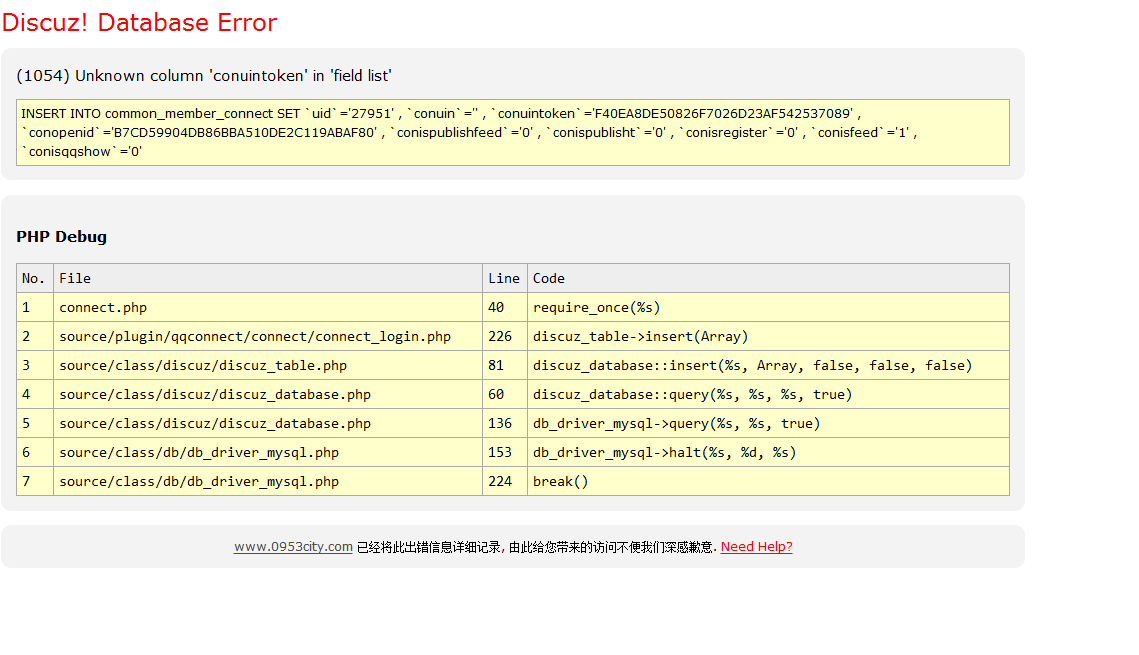Click line number 40 cell
The height and width of the screenshot is (655, 1139).
point(505,307)
